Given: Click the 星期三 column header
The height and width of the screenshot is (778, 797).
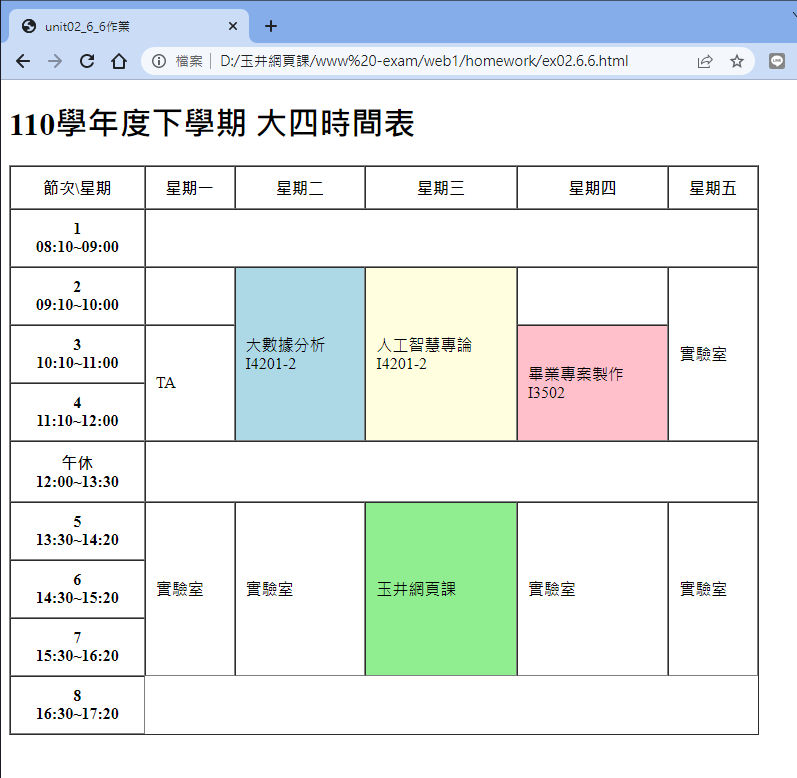Looking at the screenshot, I should click(x=441, y=188).
